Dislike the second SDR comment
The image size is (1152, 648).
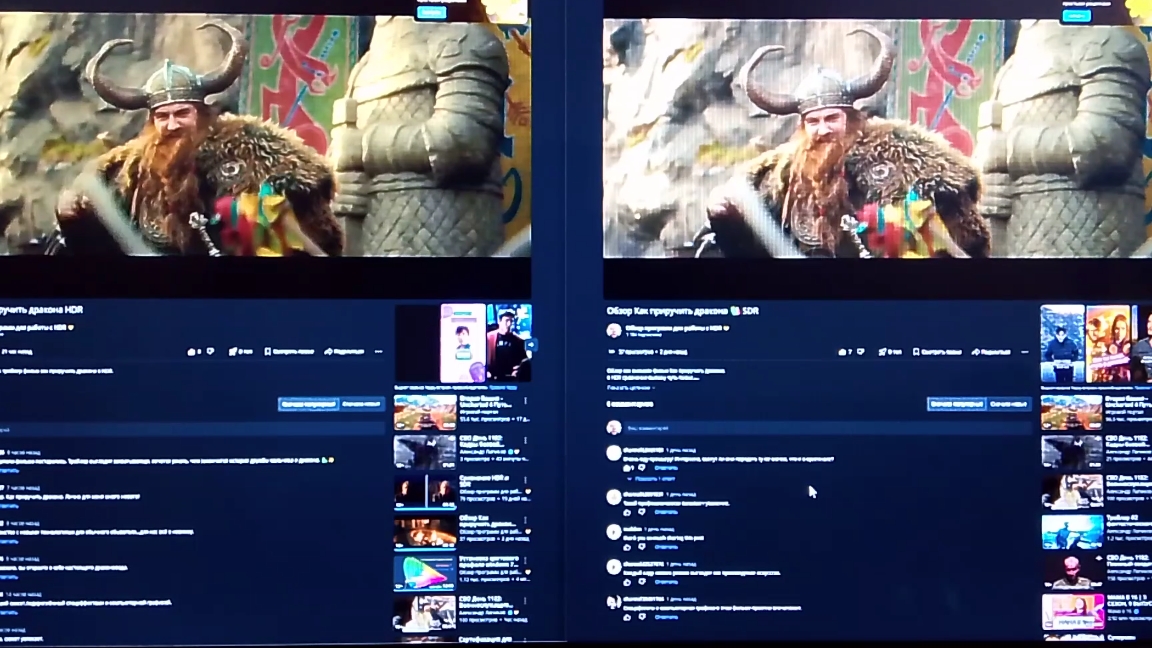(641, 512)
